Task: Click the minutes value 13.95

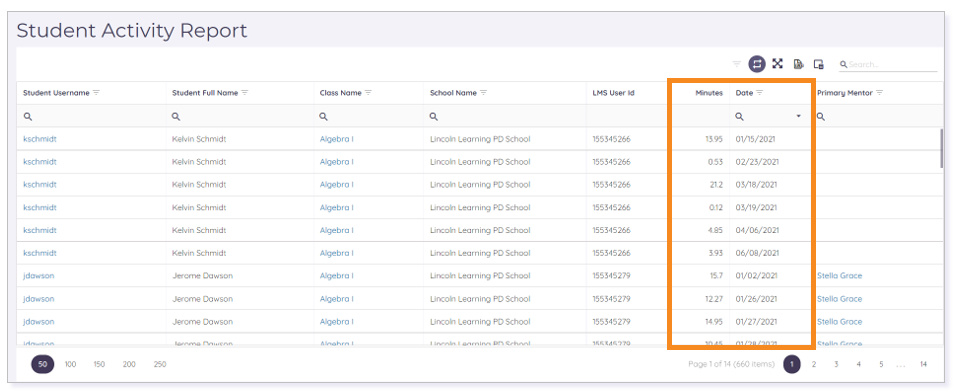Action: [713, 139]
